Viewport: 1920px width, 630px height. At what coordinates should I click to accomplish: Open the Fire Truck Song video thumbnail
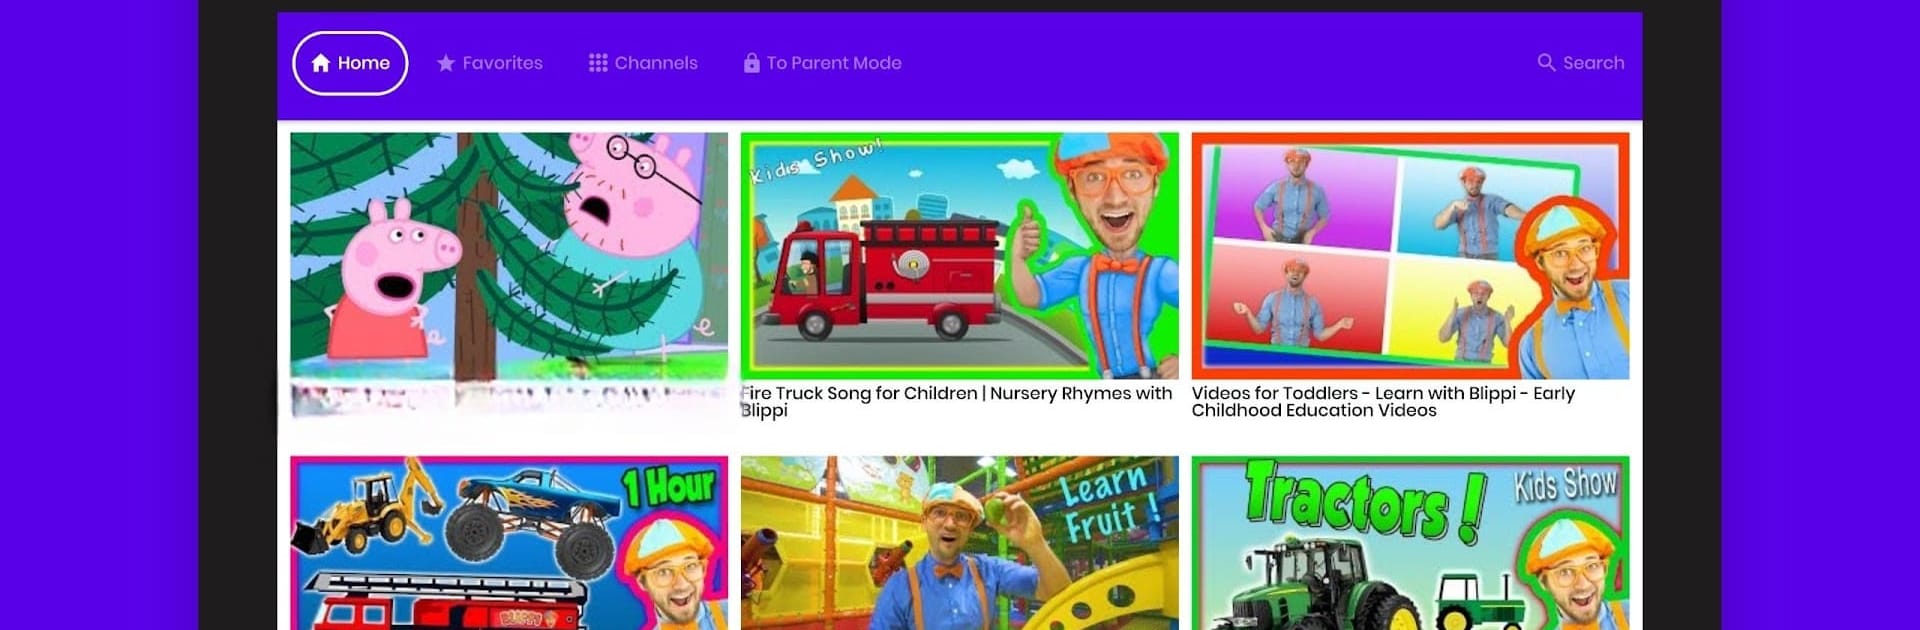(x=960, y=256)
